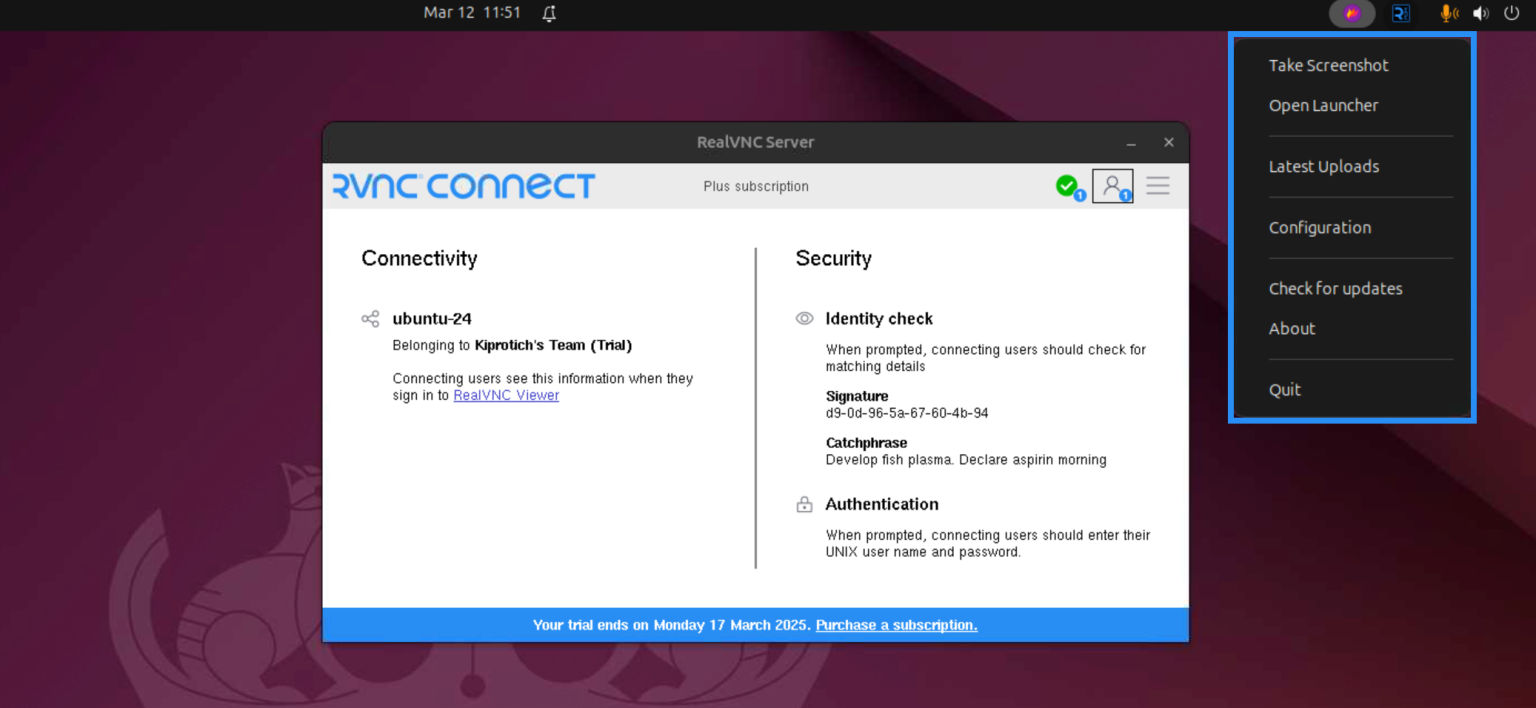Choose Check for updates in the menu
Viewport: 1536px width, 708px height.
coord(1335,288)
